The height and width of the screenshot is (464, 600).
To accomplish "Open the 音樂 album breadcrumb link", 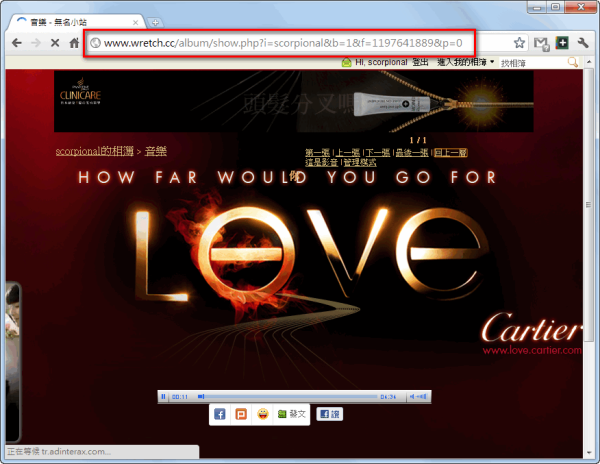I will 156,151.
